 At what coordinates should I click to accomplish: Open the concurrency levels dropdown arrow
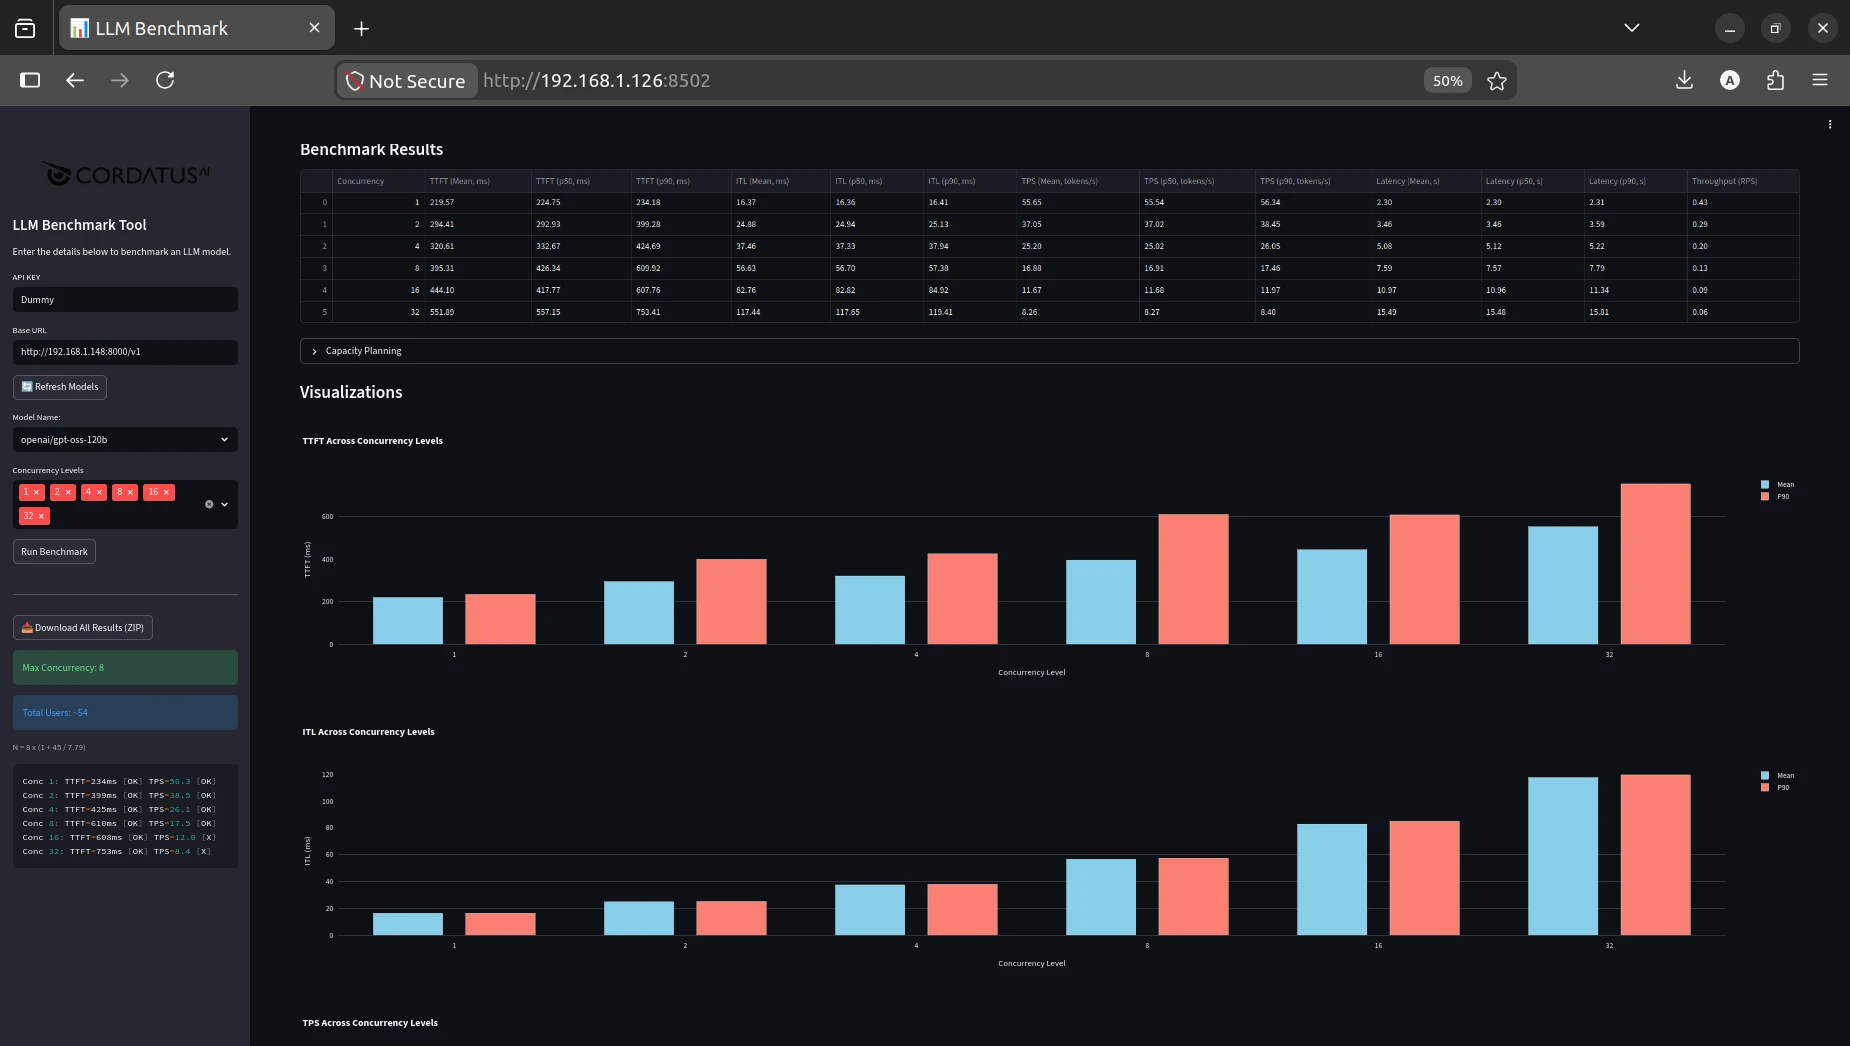224,504
